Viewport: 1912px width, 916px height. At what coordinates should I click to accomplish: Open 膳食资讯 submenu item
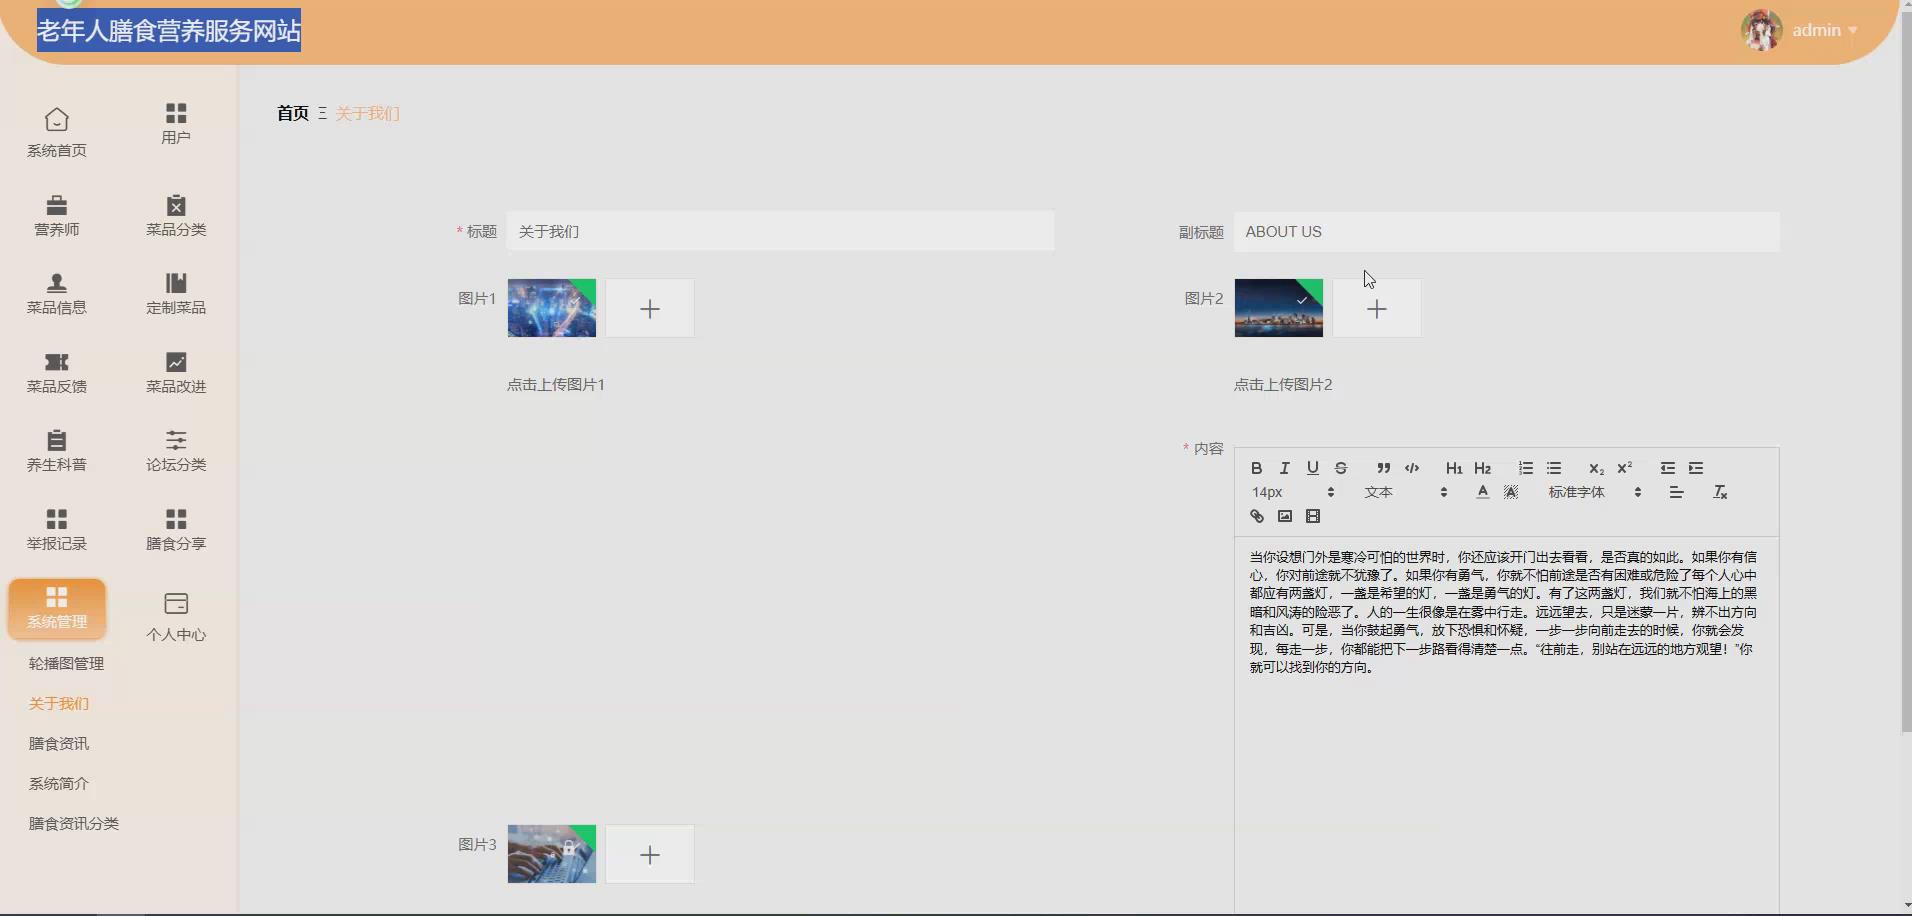(x=59, y=744)
